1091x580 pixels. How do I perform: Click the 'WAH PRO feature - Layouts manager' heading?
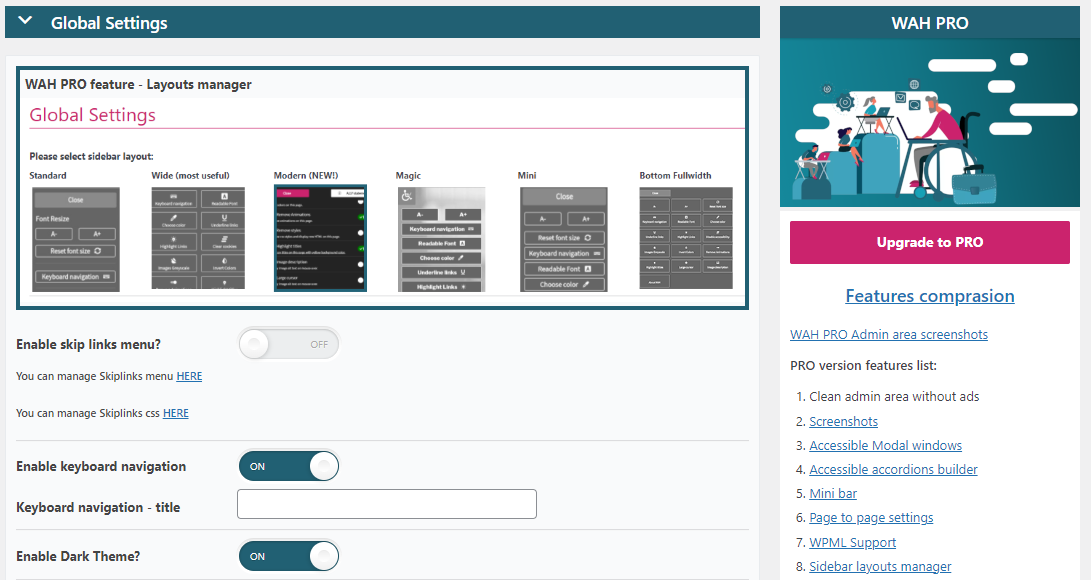click(x=138, y=84)
